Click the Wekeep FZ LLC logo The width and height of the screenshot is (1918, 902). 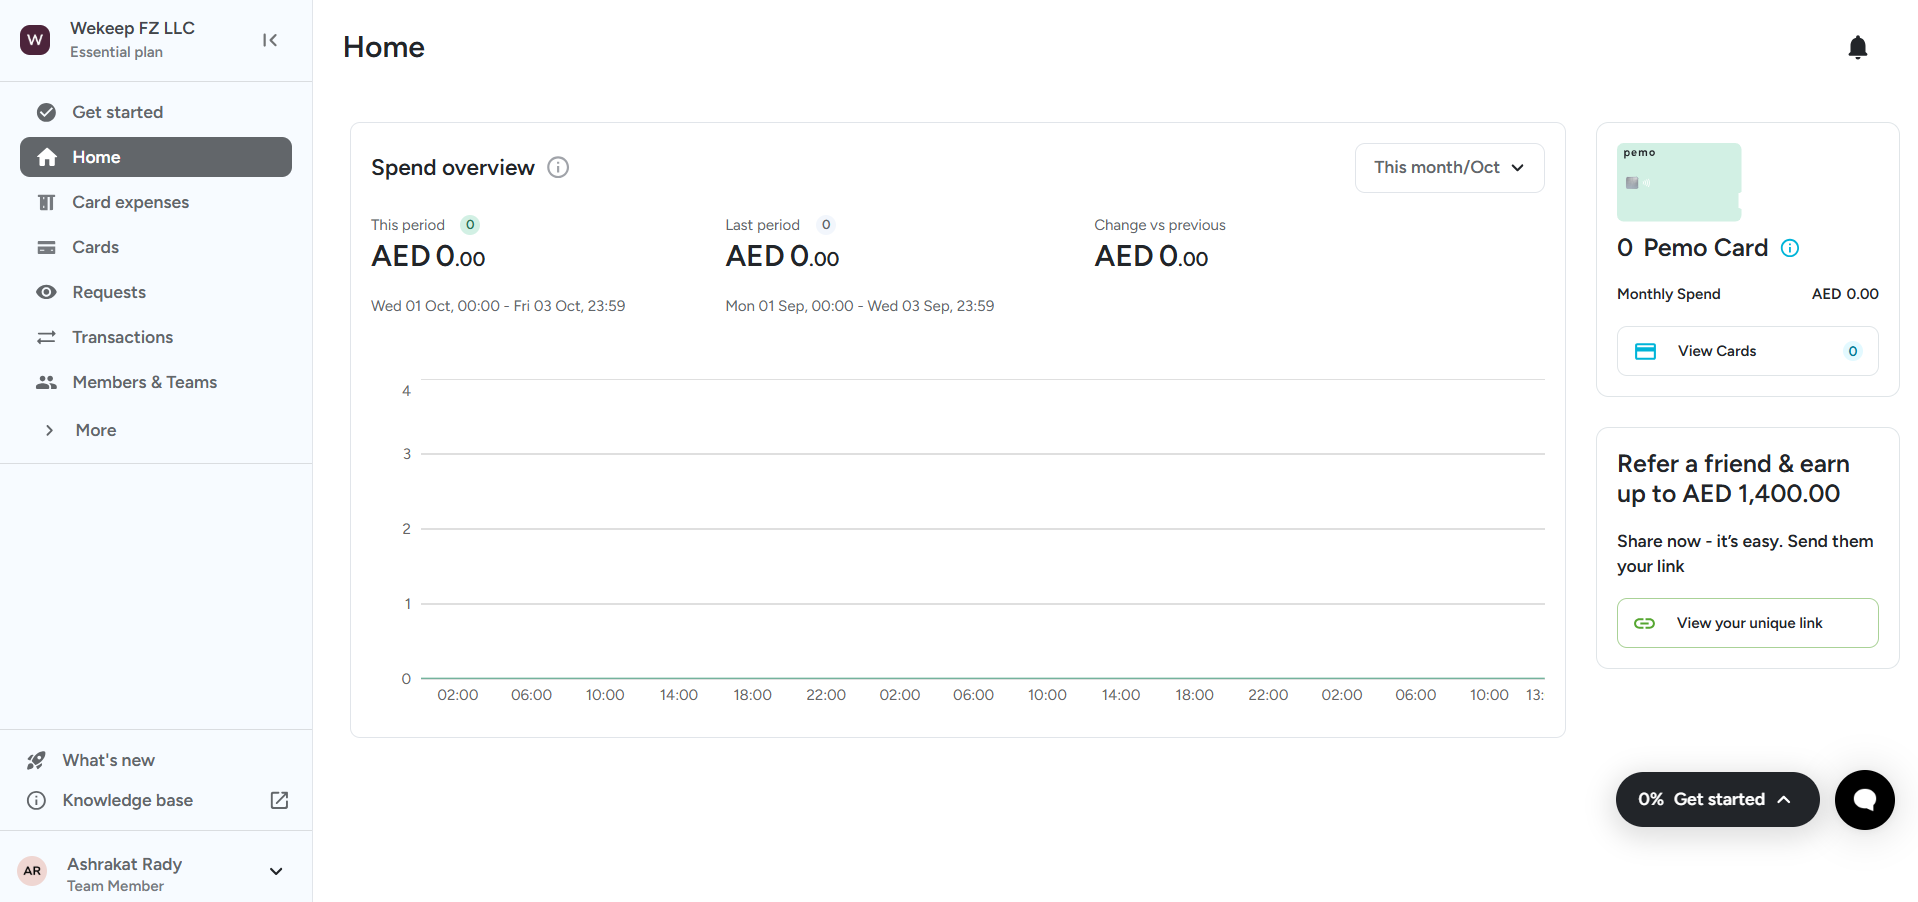click(x=35, y=40)
